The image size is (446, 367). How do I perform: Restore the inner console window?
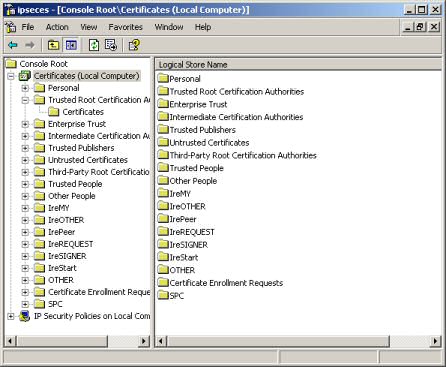point(420,27)
